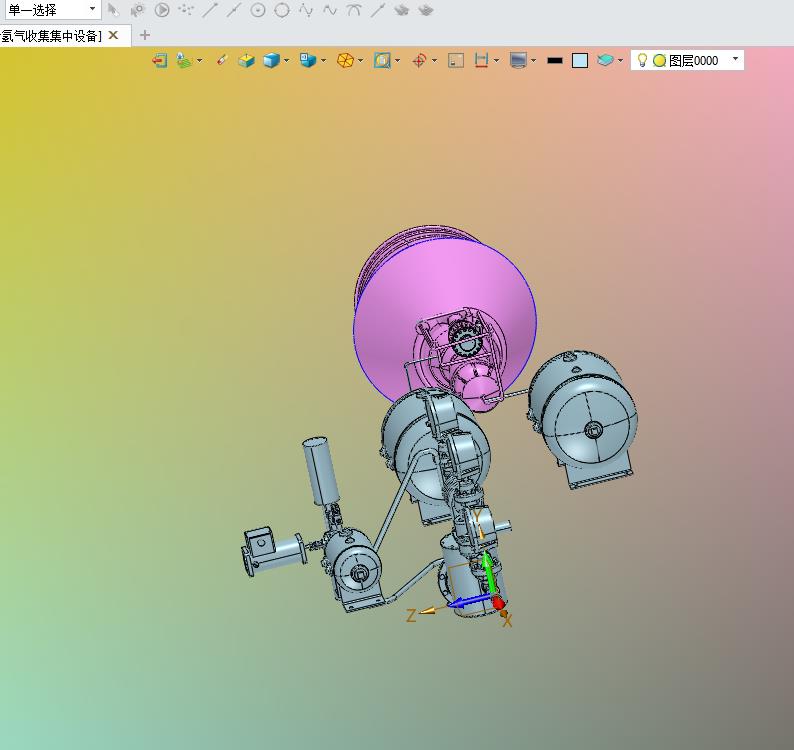Select the scattered points pick icon

(x=186, y=10)
